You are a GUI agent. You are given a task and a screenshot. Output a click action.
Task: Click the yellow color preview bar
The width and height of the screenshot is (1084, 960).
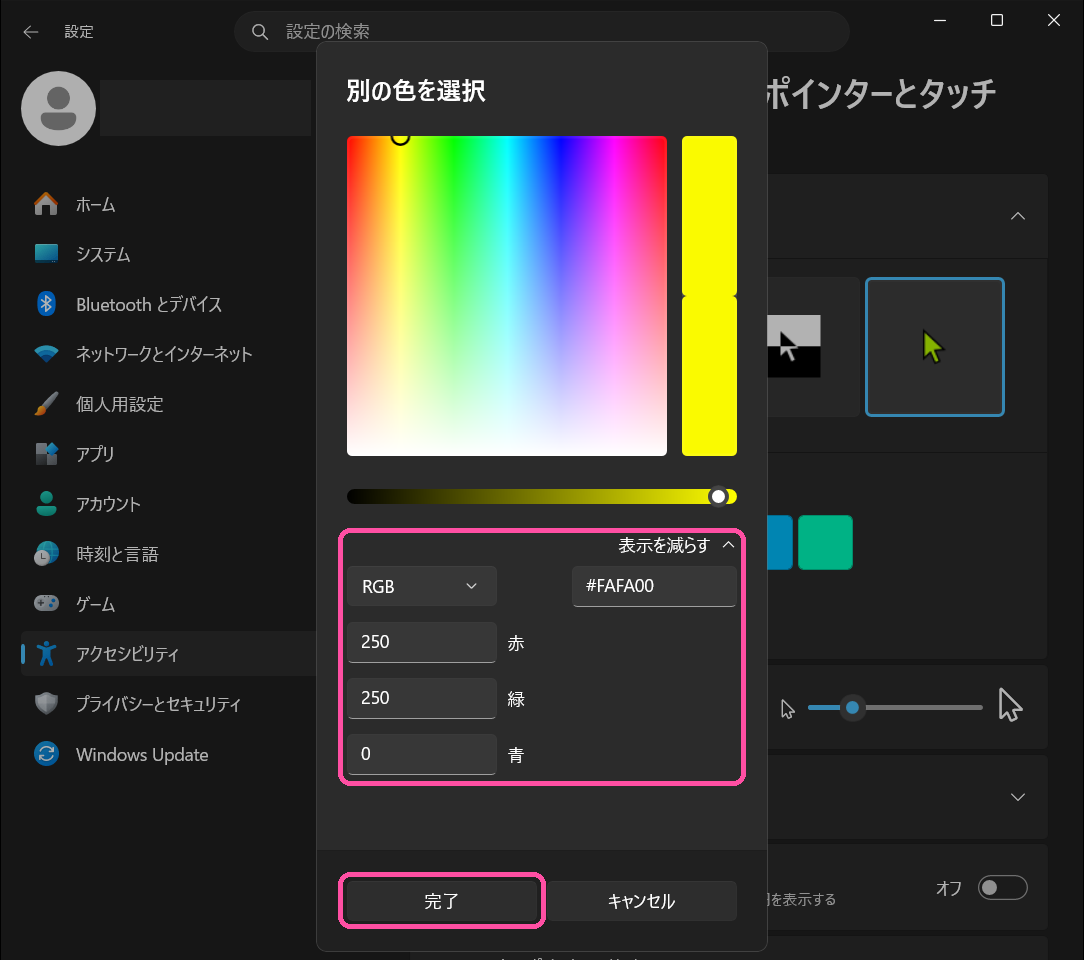tap(709, 296)
